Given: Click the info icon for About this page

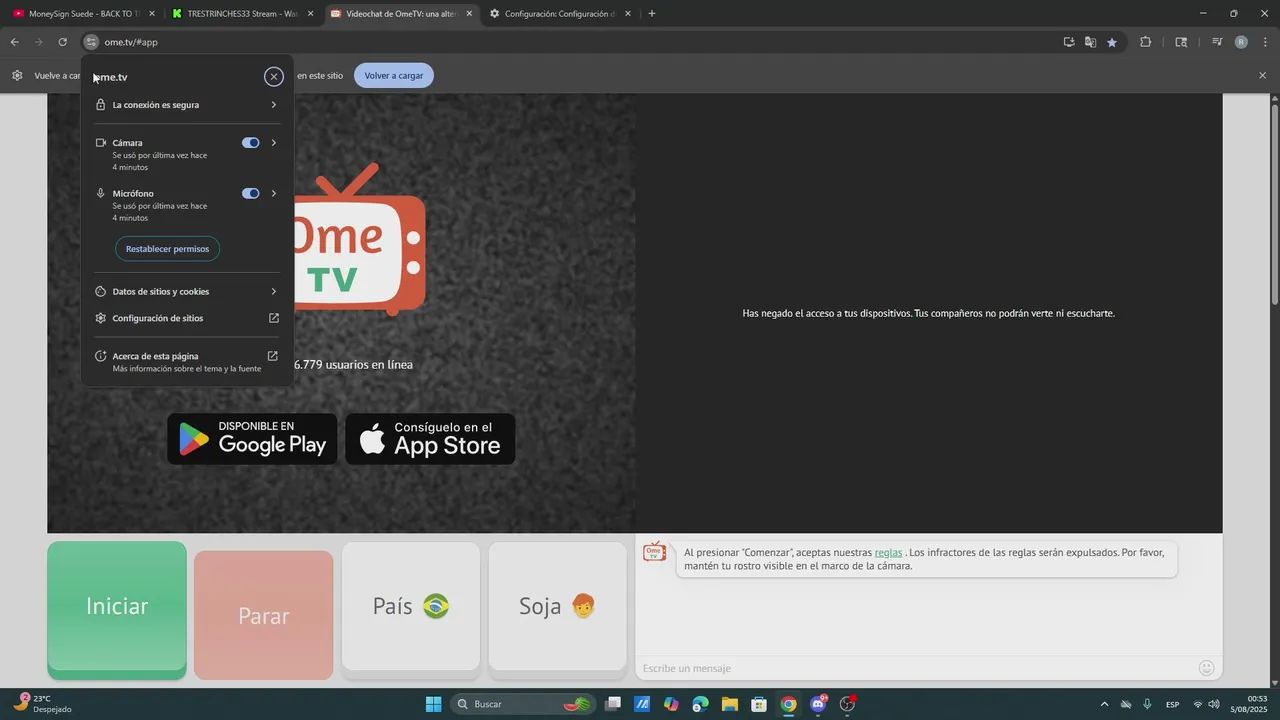Looking at the screenshot, I should click(x=101, y=356).
